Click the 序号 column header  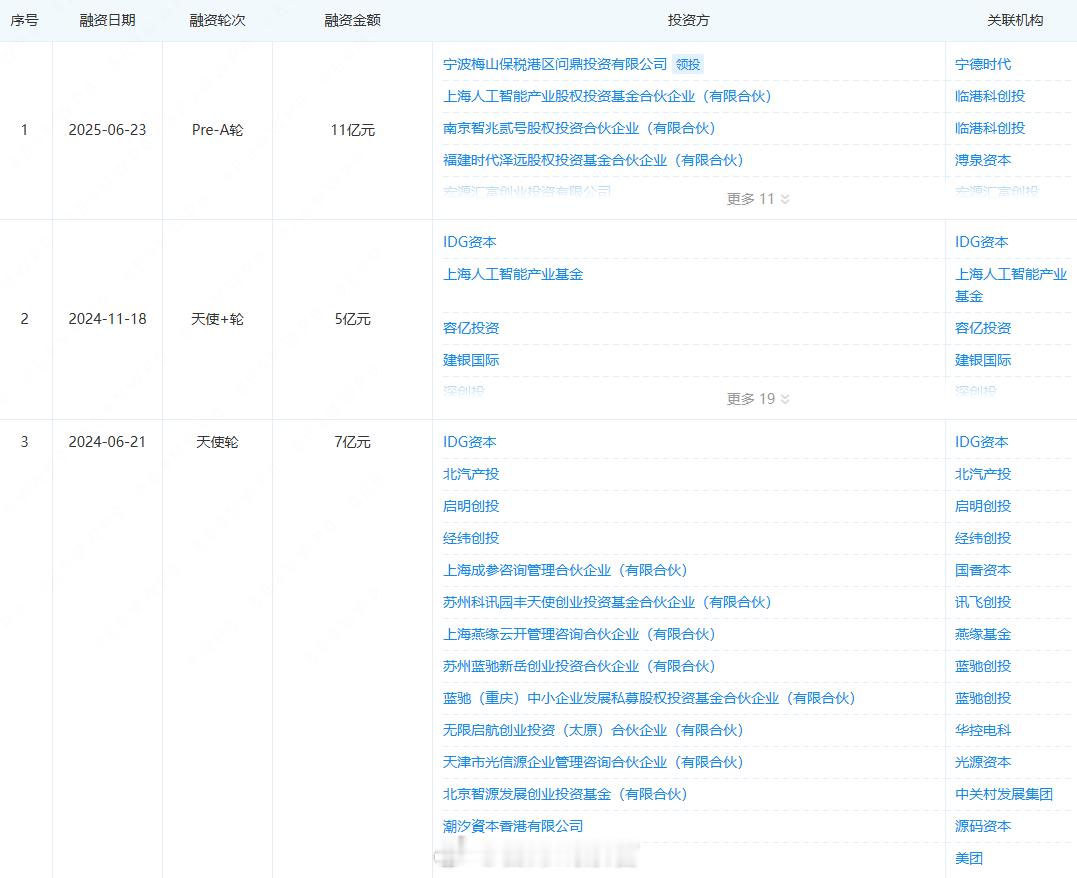point(25,21)
